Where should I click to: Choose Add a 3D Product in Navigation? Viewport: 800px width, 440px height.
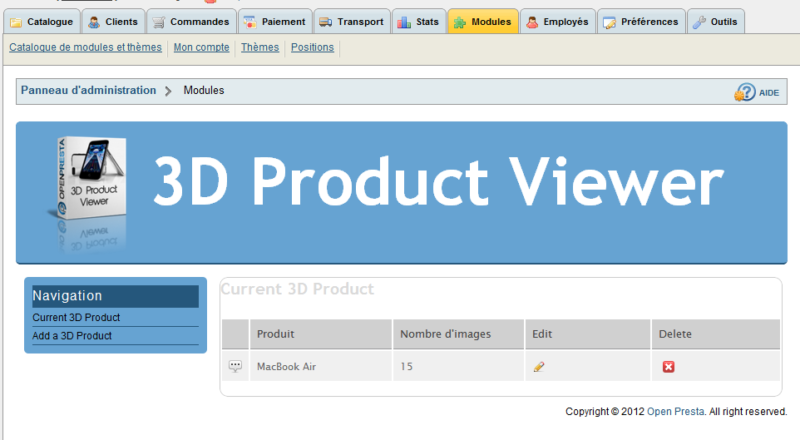click(x=72, y=336)
